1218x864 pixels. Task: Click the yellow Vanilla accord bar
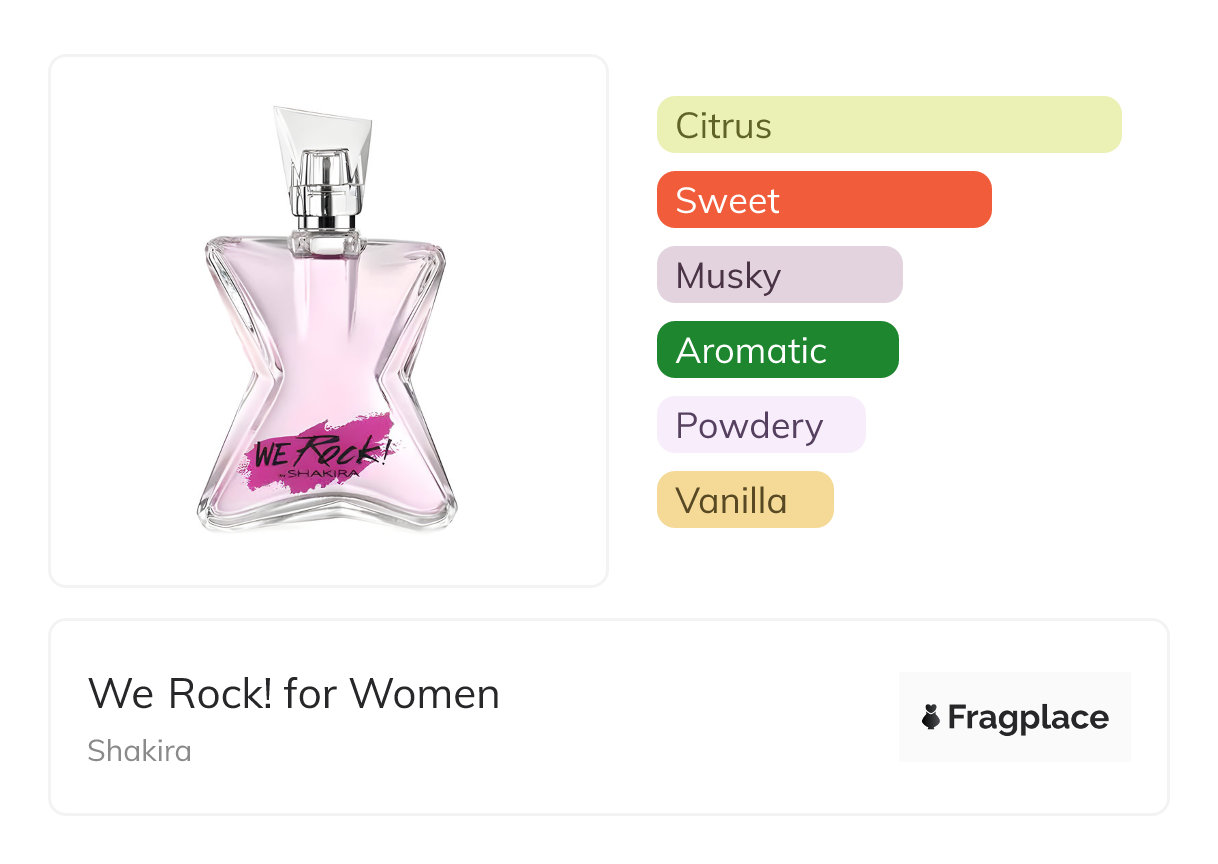pyautogui.click(x=745, y=500)
